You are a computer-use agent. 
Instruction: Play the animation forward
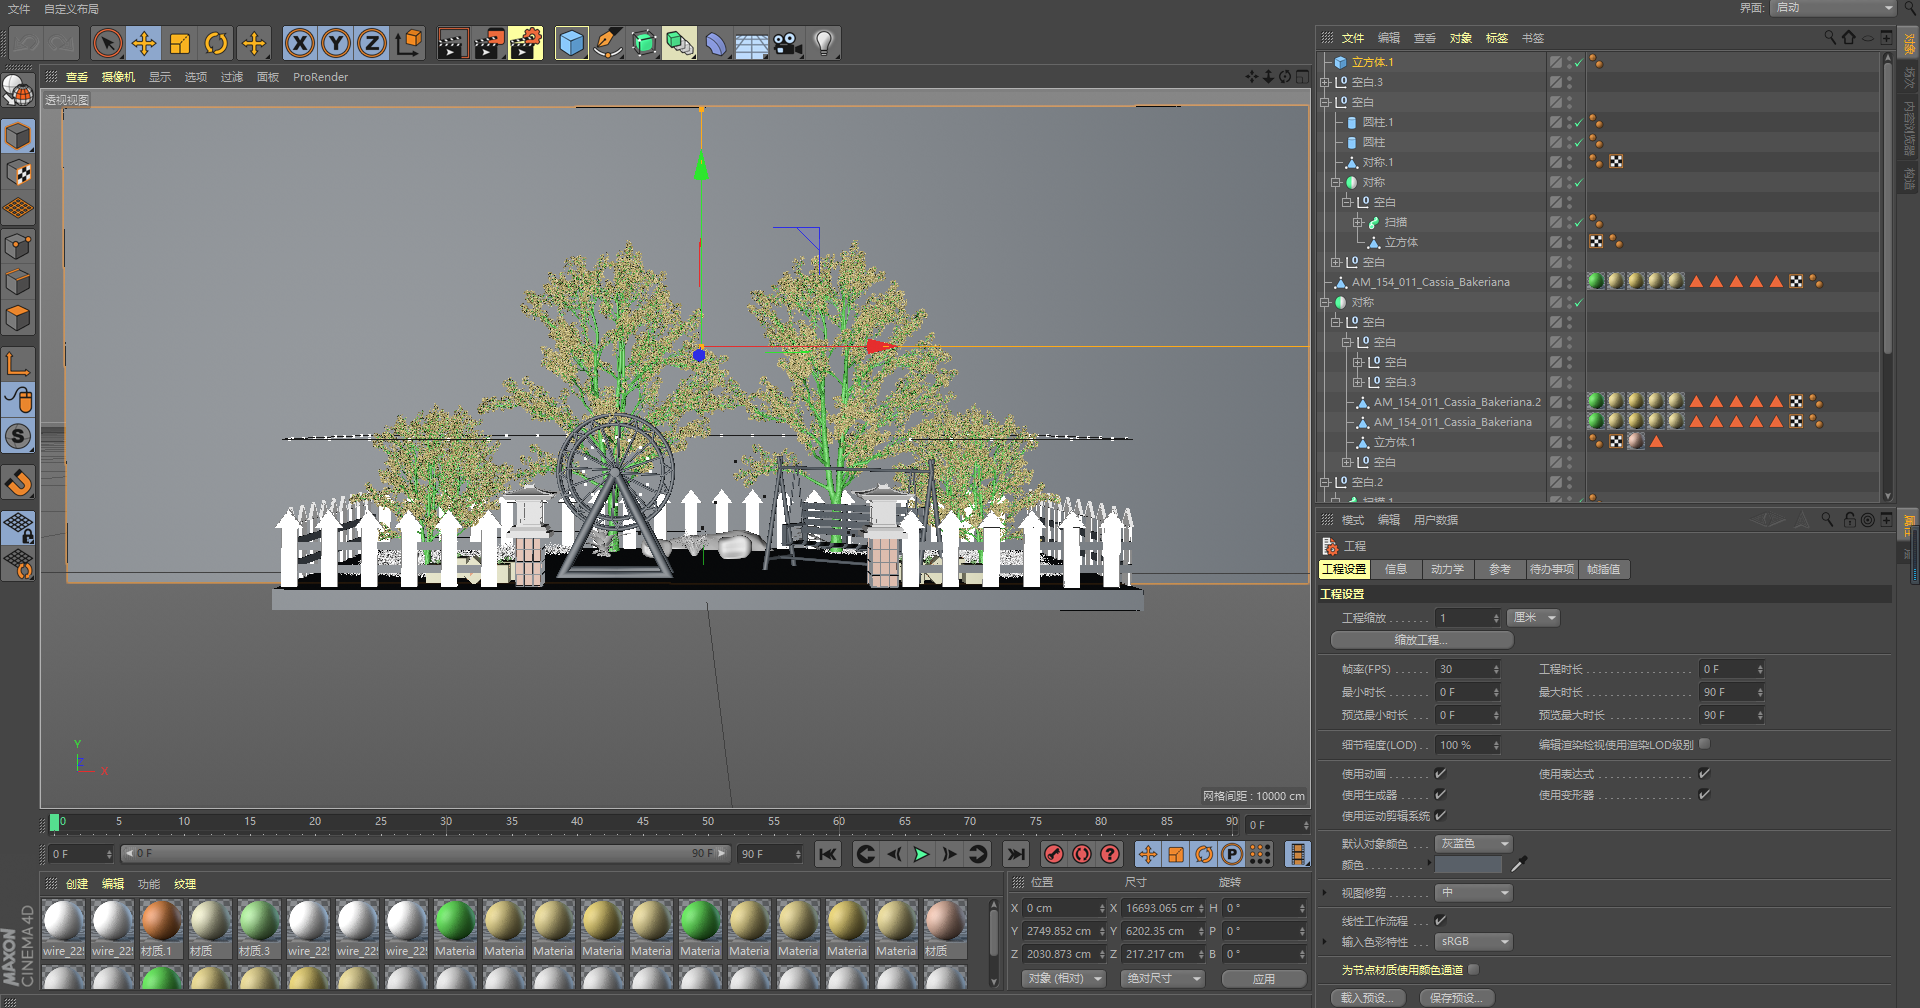tap(921, 854)
